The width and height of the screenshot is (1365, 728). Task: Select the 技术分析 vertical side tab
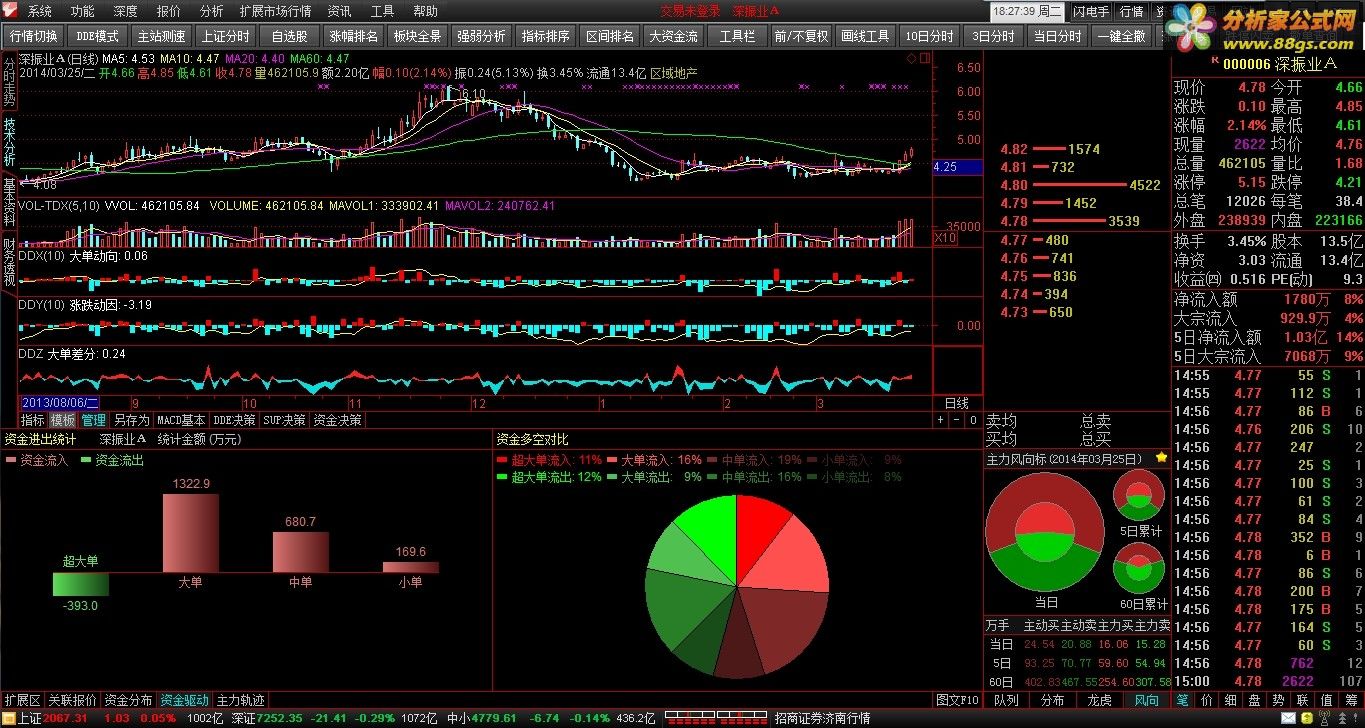(9, 141)
